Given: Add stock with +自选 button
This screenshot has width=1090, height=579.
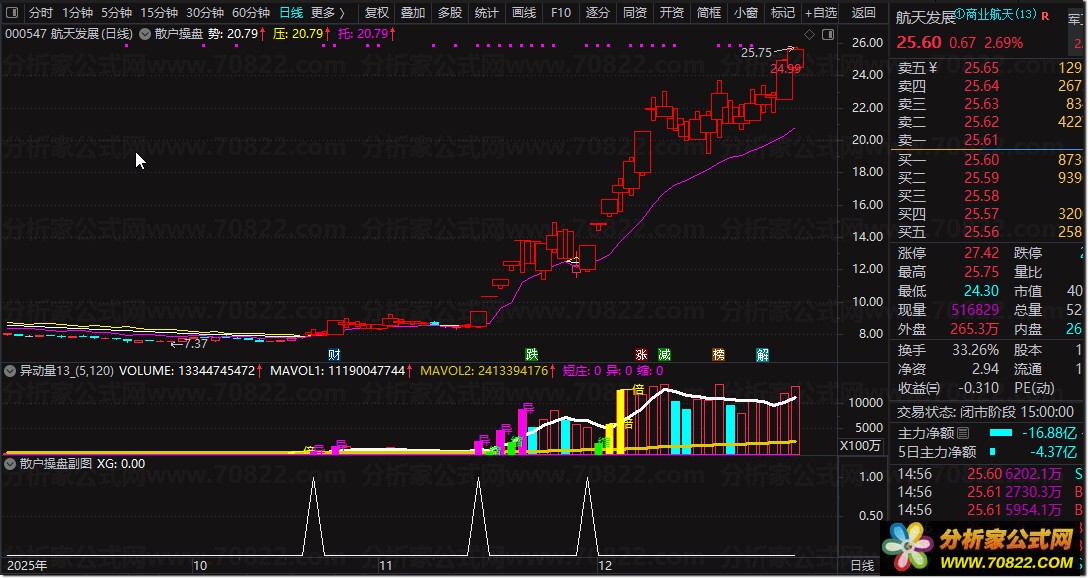Looking at the screenshot, I should [x=821, y=13].
